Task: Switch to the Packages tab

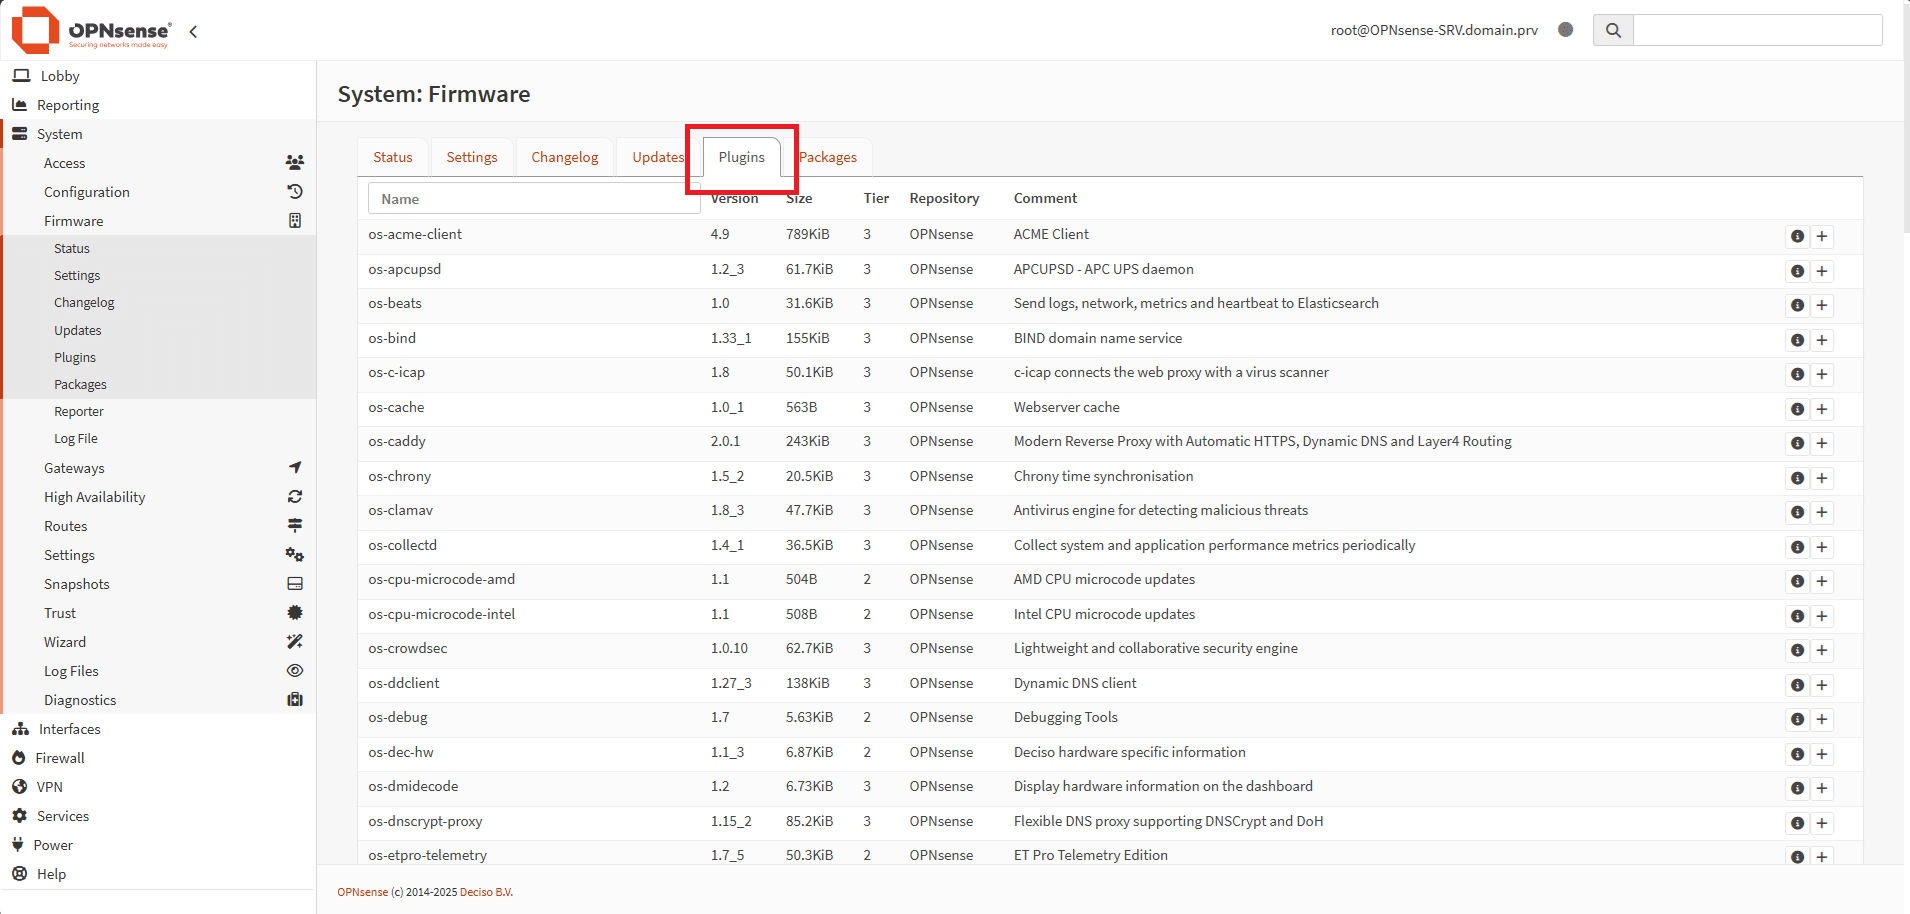Action: coord(828,157)
